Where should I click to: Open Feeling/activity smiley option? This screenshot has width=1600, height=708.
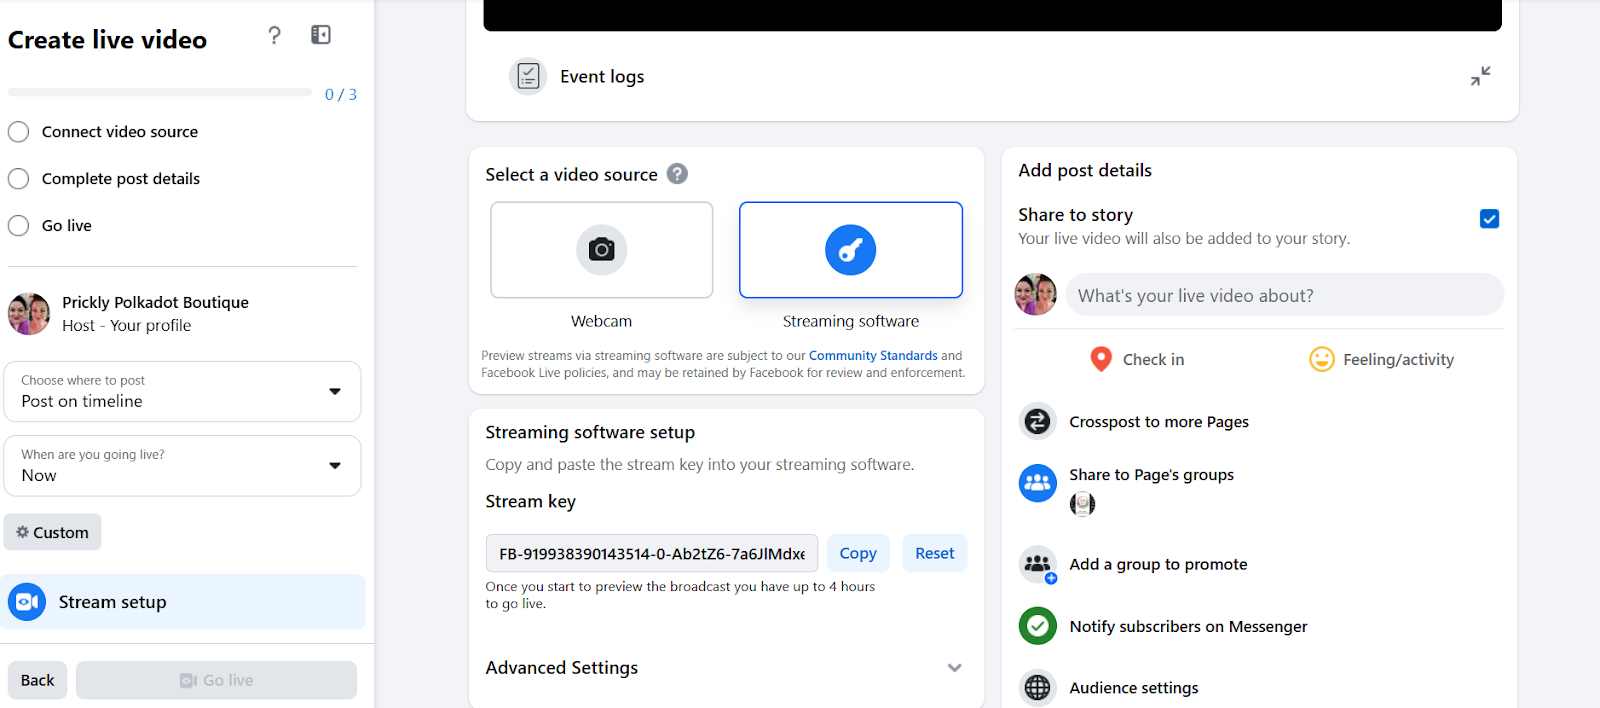pyautogui.click(x=1322, y=359)
